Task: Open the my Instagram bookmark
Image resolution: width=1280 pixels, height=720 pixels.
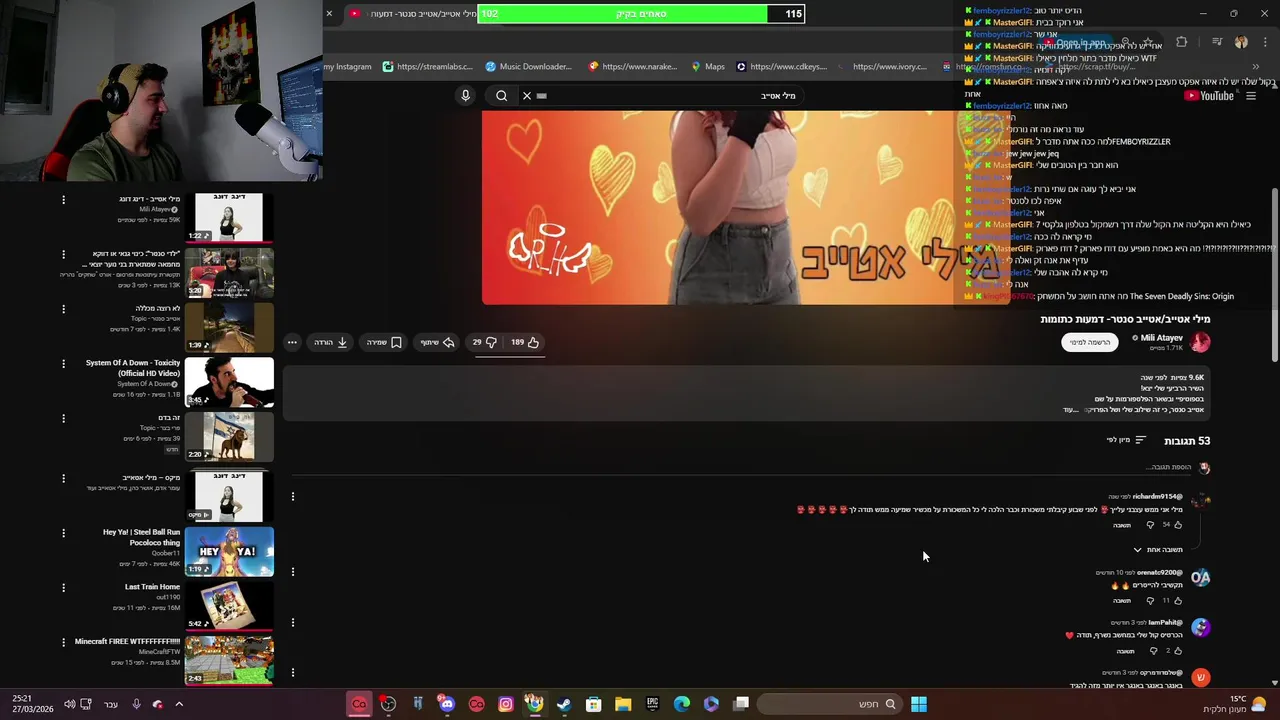Action: pos(347,67)
